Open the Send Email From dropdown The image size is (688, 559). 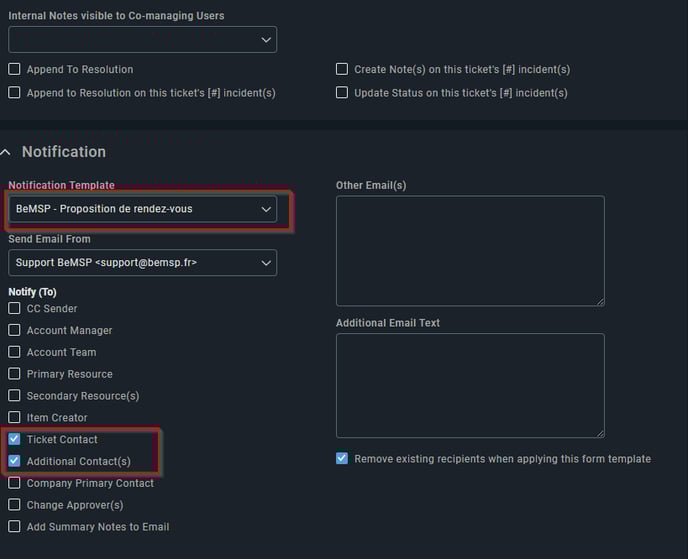coord(143,263)
